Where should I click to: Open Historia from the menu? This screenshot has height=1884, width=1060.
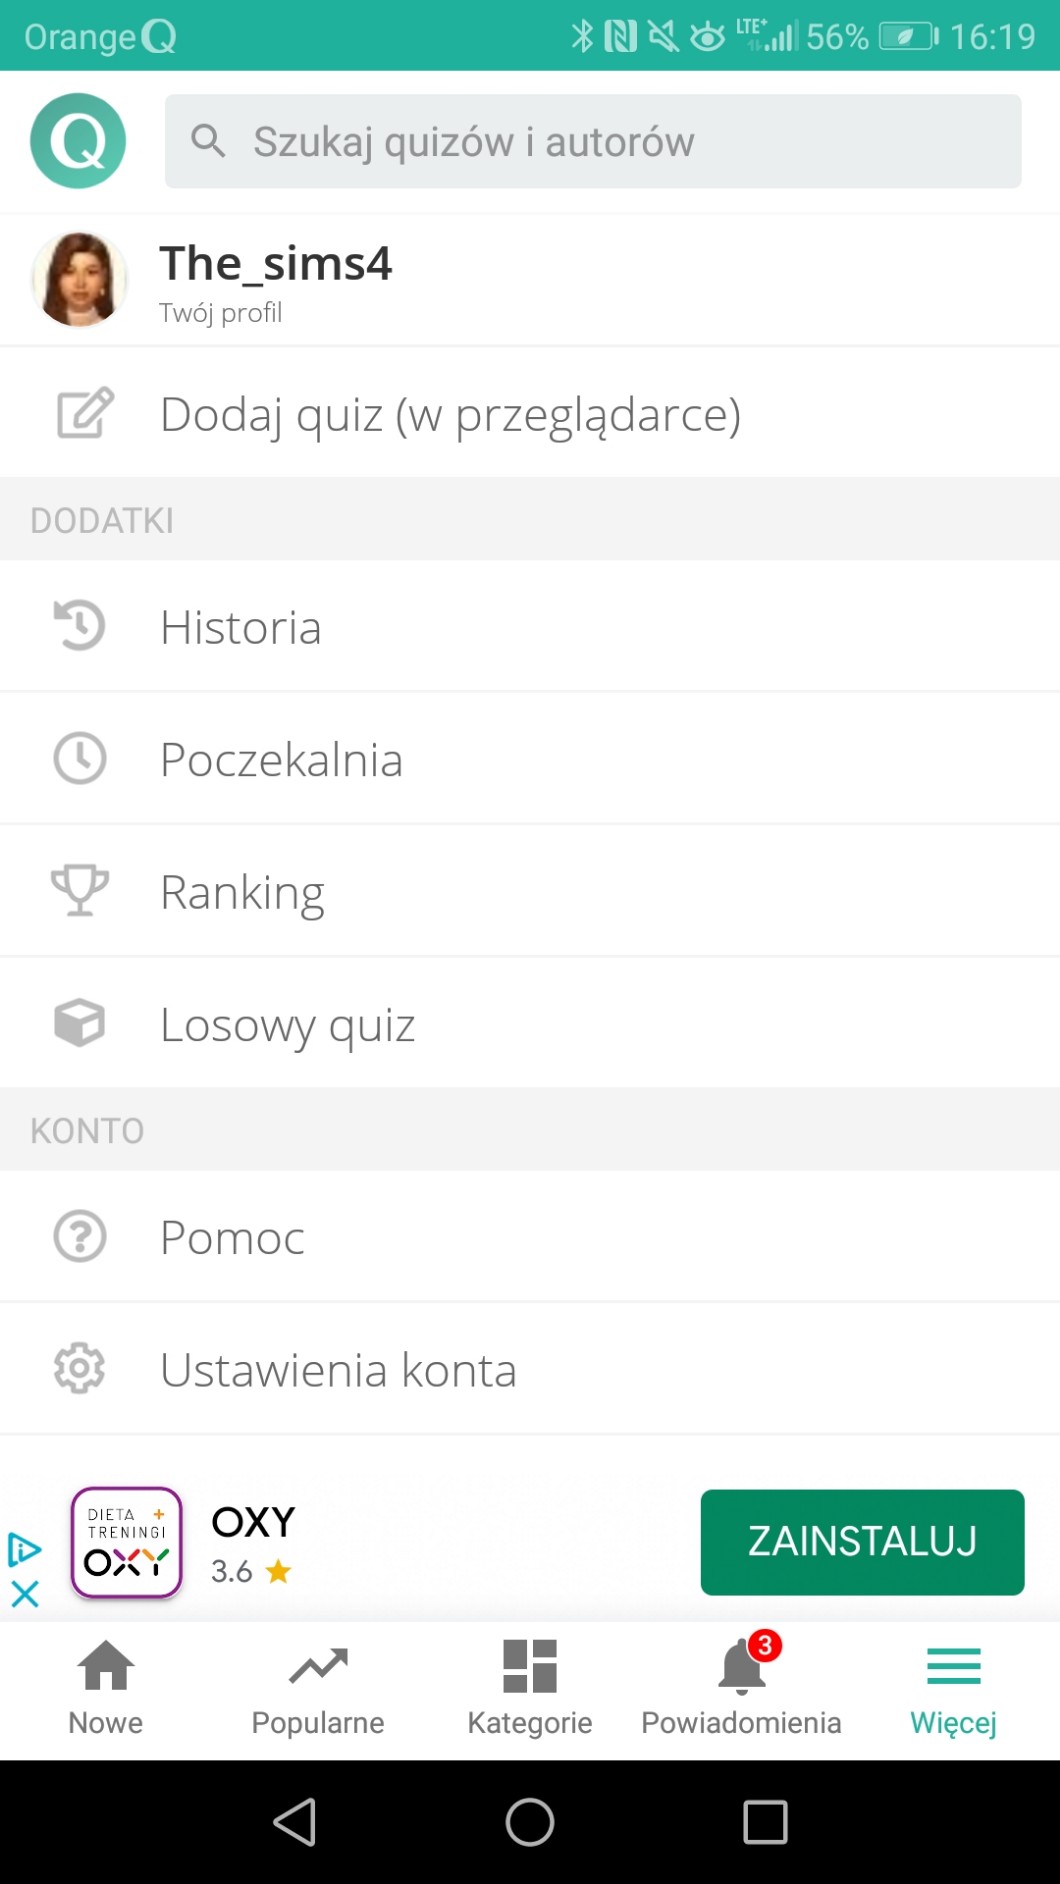[x=240, y=627]
